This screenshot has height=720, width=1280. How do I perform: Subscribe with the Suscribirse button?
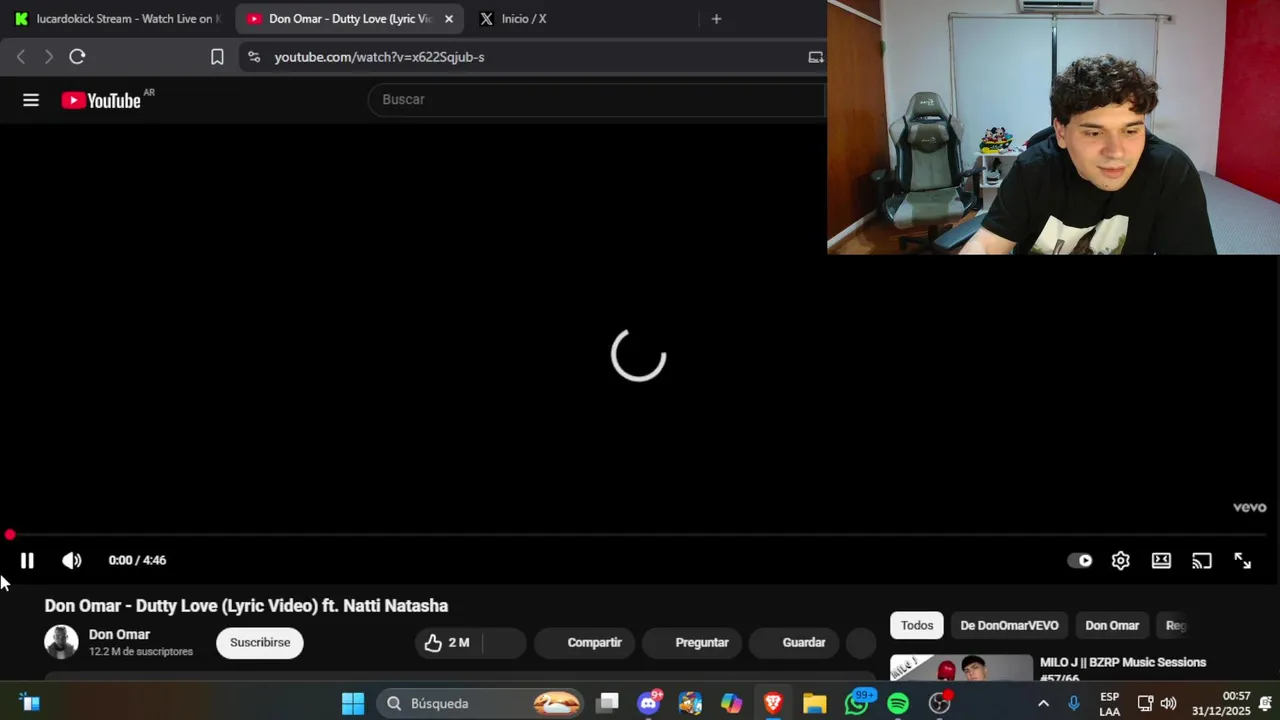pyautogui.click(x=260, y=642)
